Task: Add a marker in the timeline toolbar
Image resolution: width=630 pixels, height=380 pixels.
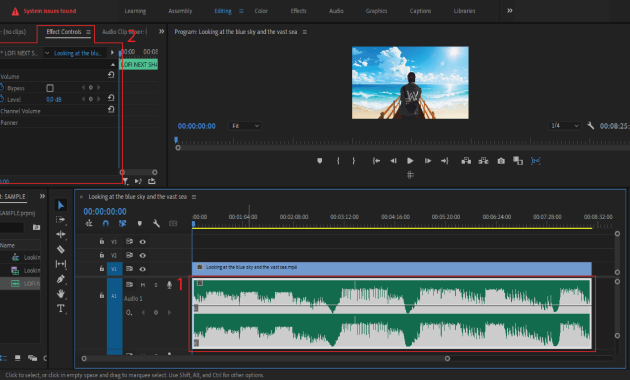Action: (x=139, y=223)
